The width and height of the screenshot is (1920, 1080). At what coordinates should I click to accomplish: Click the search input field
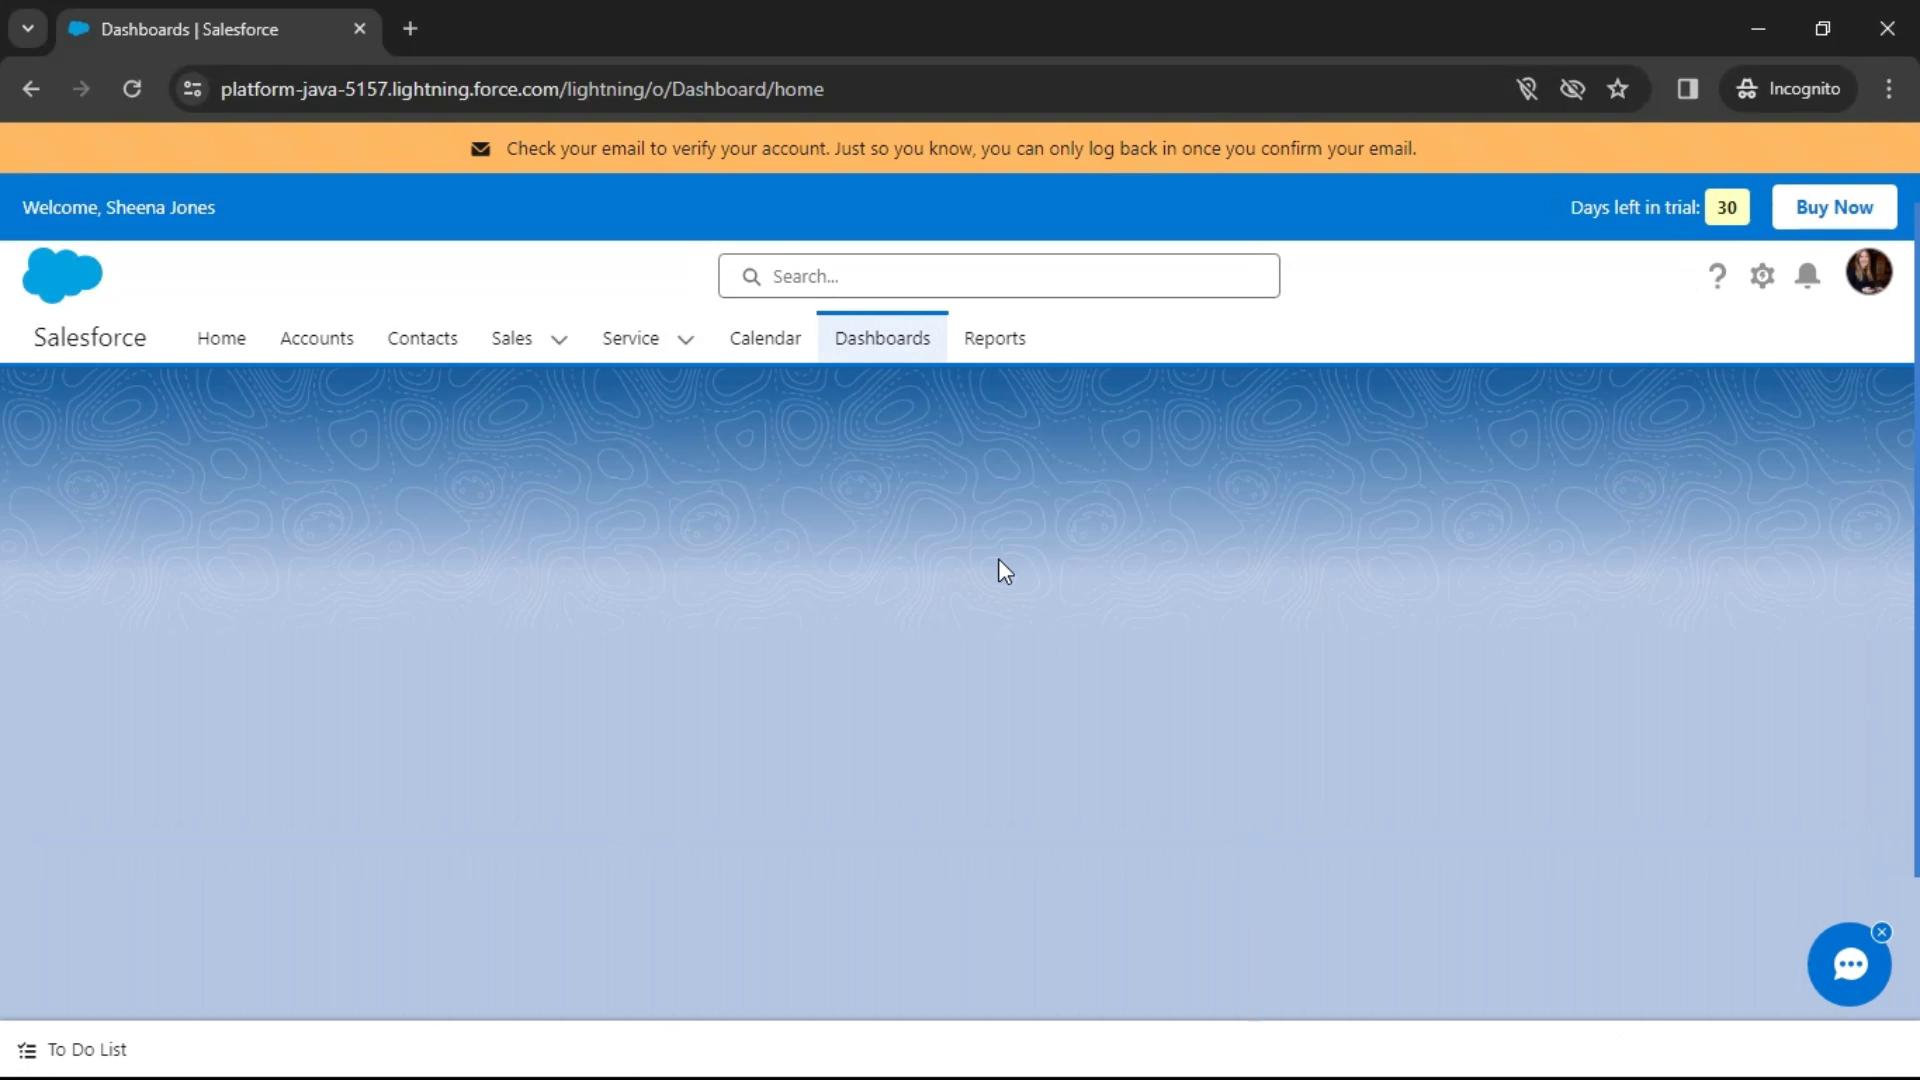[998, 276]
